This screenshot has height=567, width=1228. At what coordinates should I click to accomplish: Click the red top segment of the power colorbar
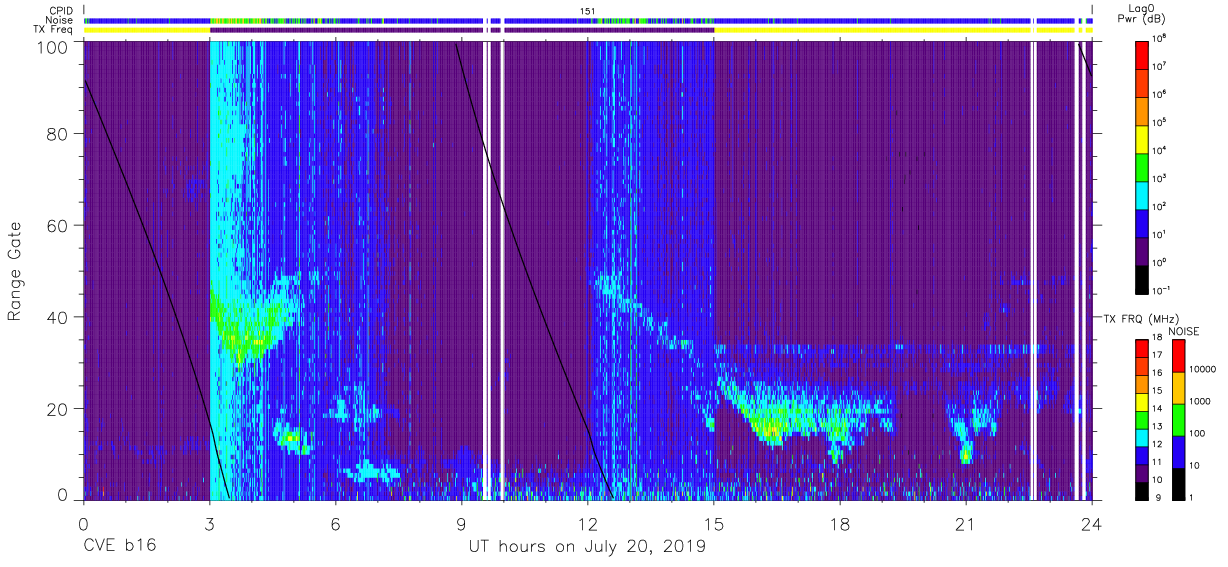(x=1144, y=54)
